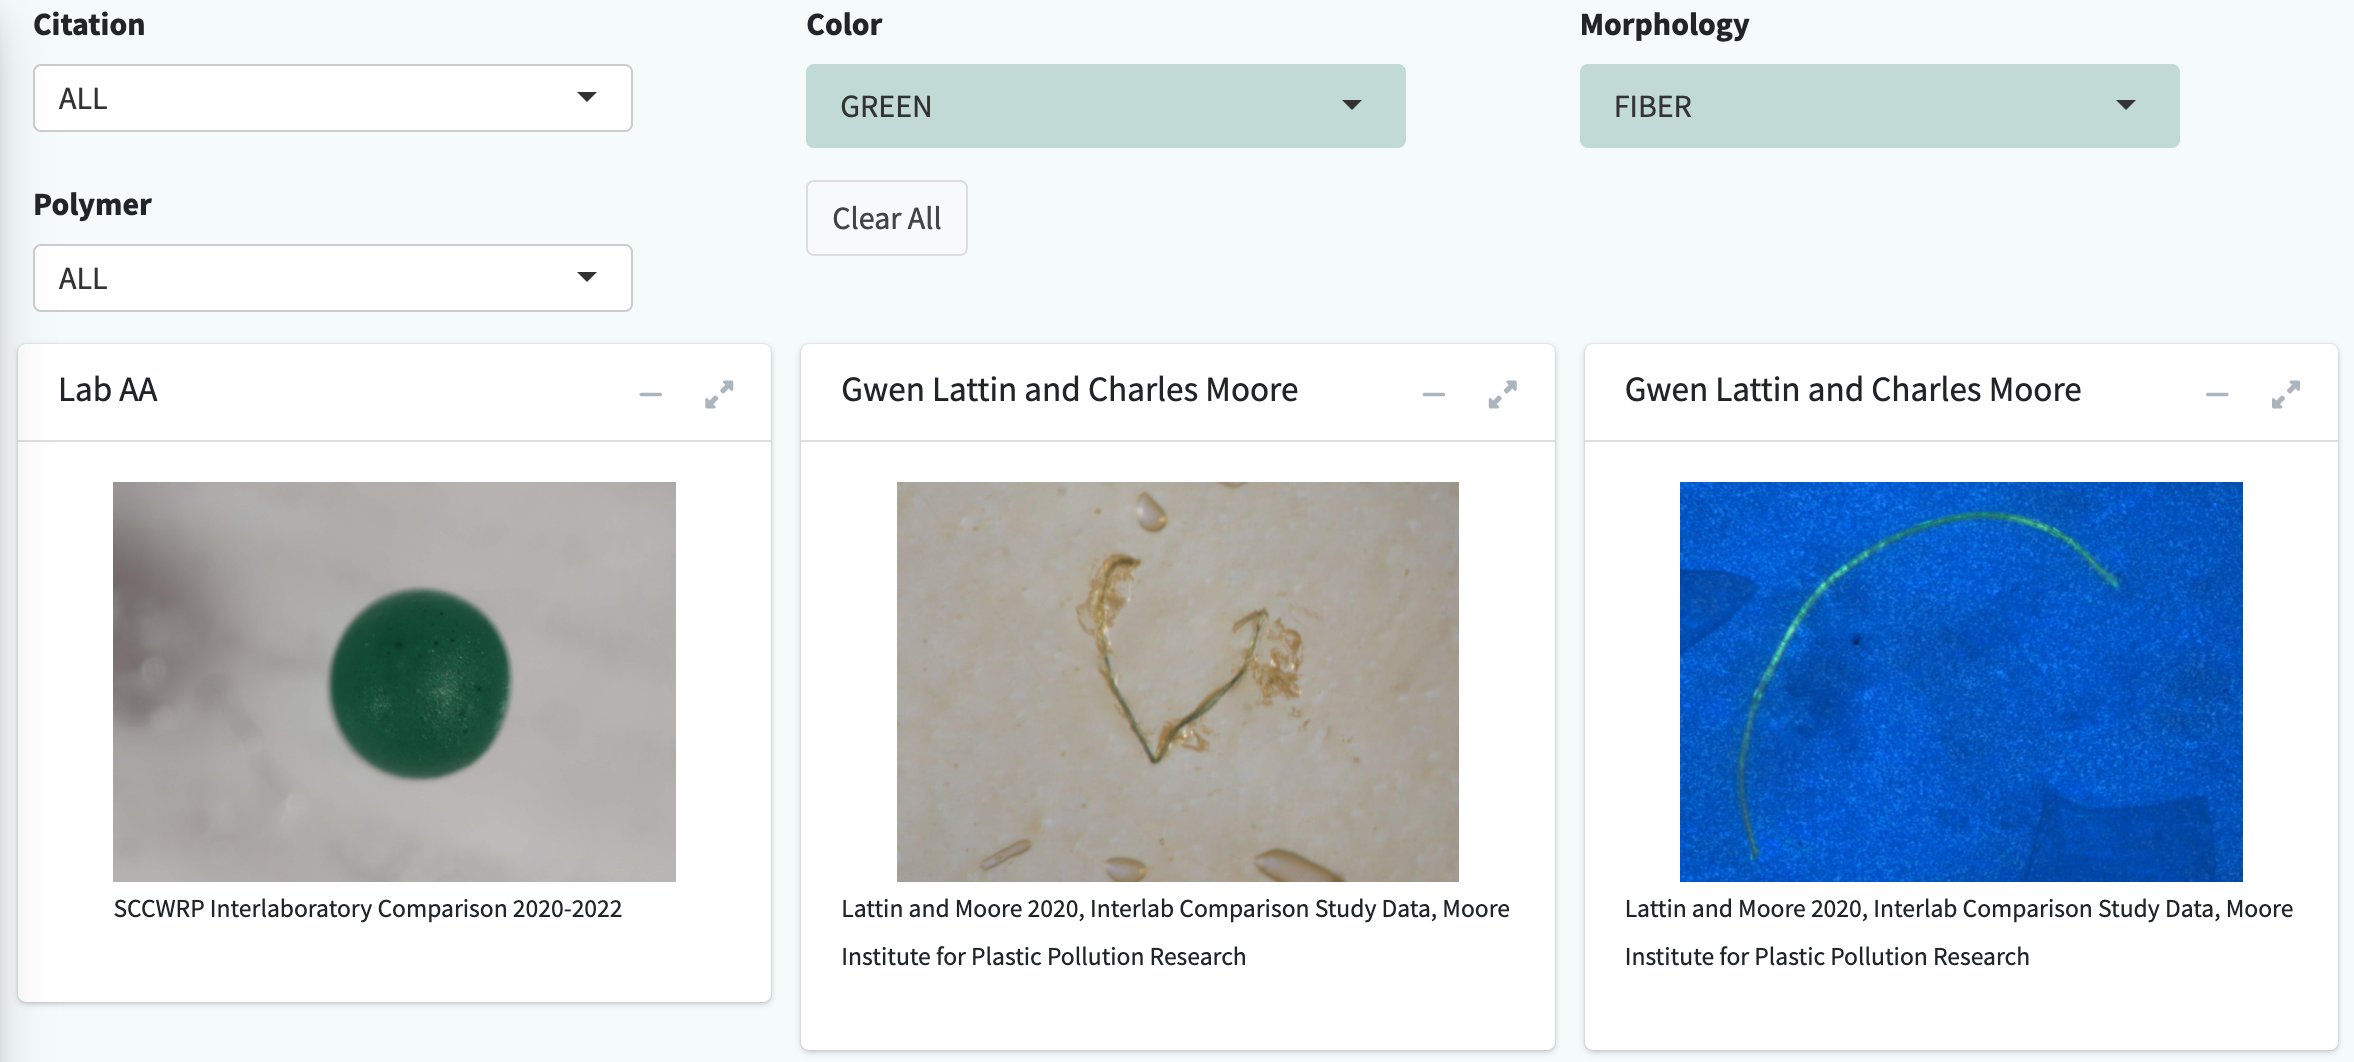The height and width of the screenshot is (1062, 2354).
Task: Open the Citation dropdown
Action: coord(333,98)
